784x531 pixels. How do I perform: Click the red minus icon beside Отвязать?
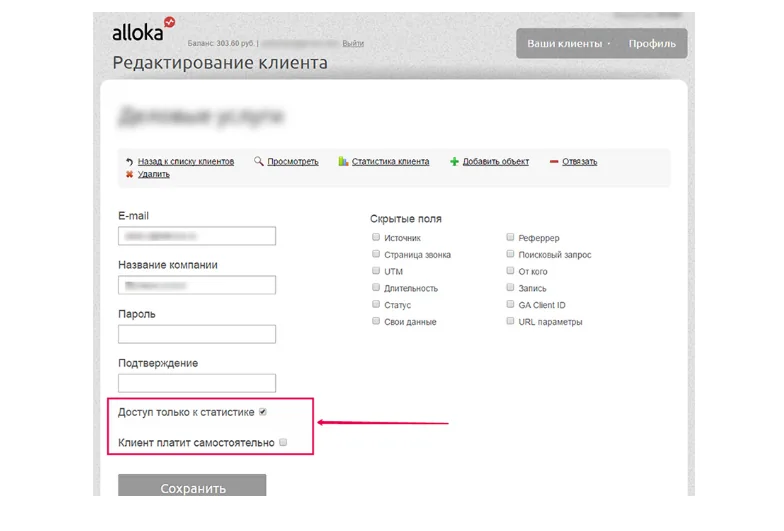coord(554,162)
